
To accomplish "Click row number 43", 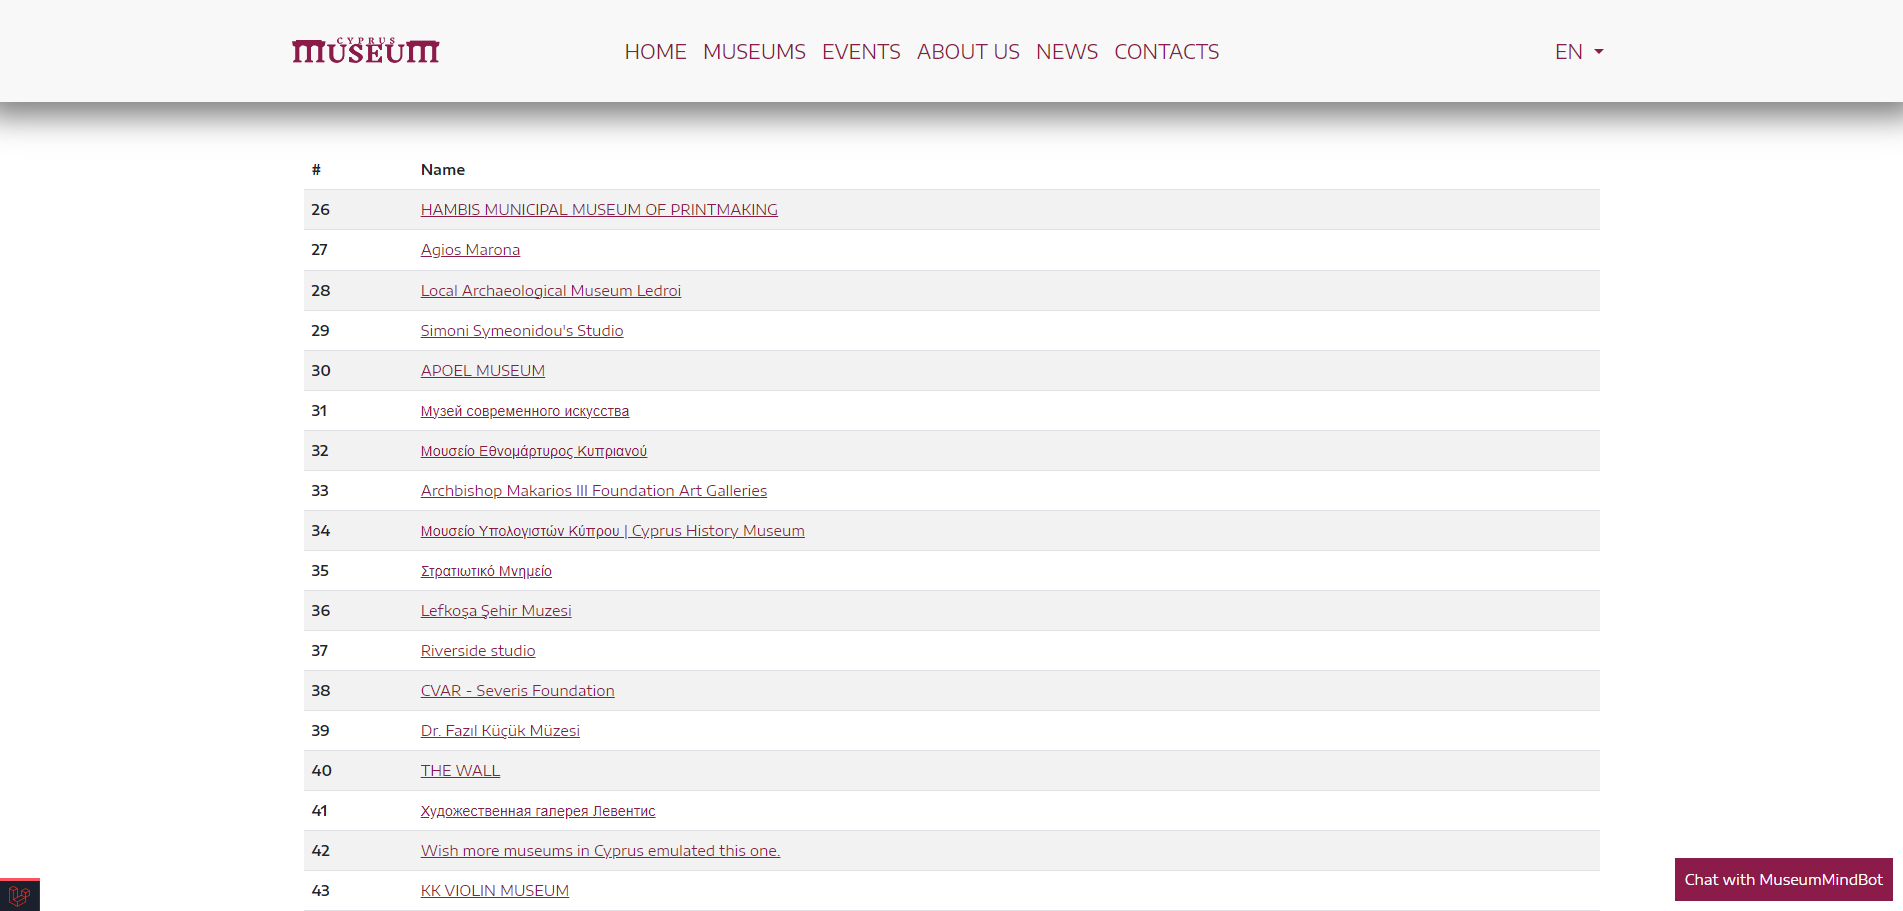I will coord(321,891).
